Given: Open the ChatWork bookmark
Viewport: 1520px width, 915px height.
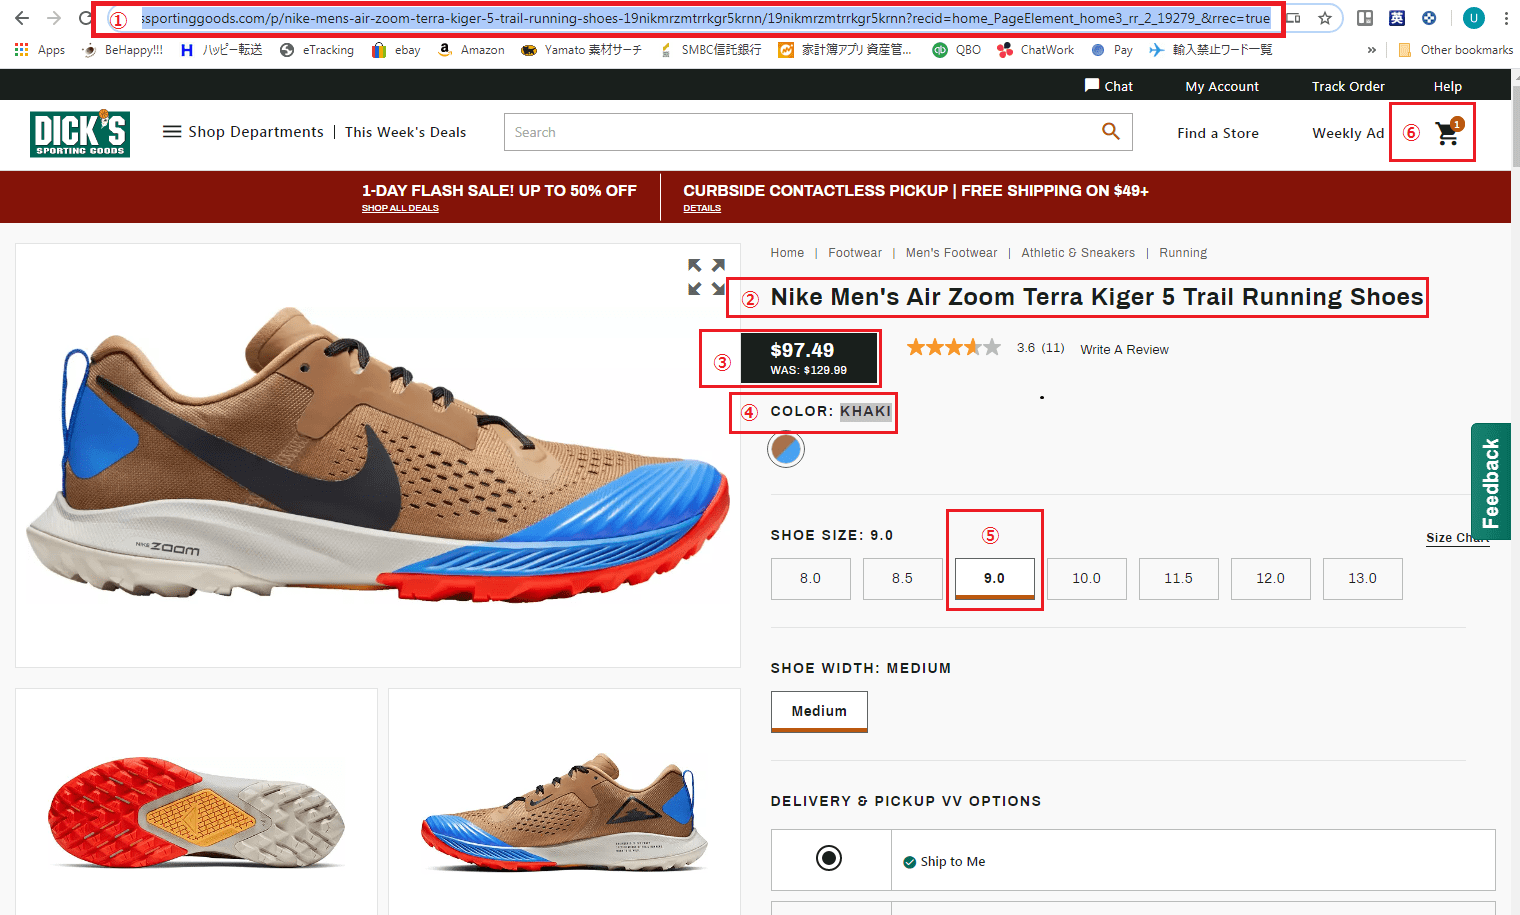Looking at the screenshot, I should (1036, 50).
